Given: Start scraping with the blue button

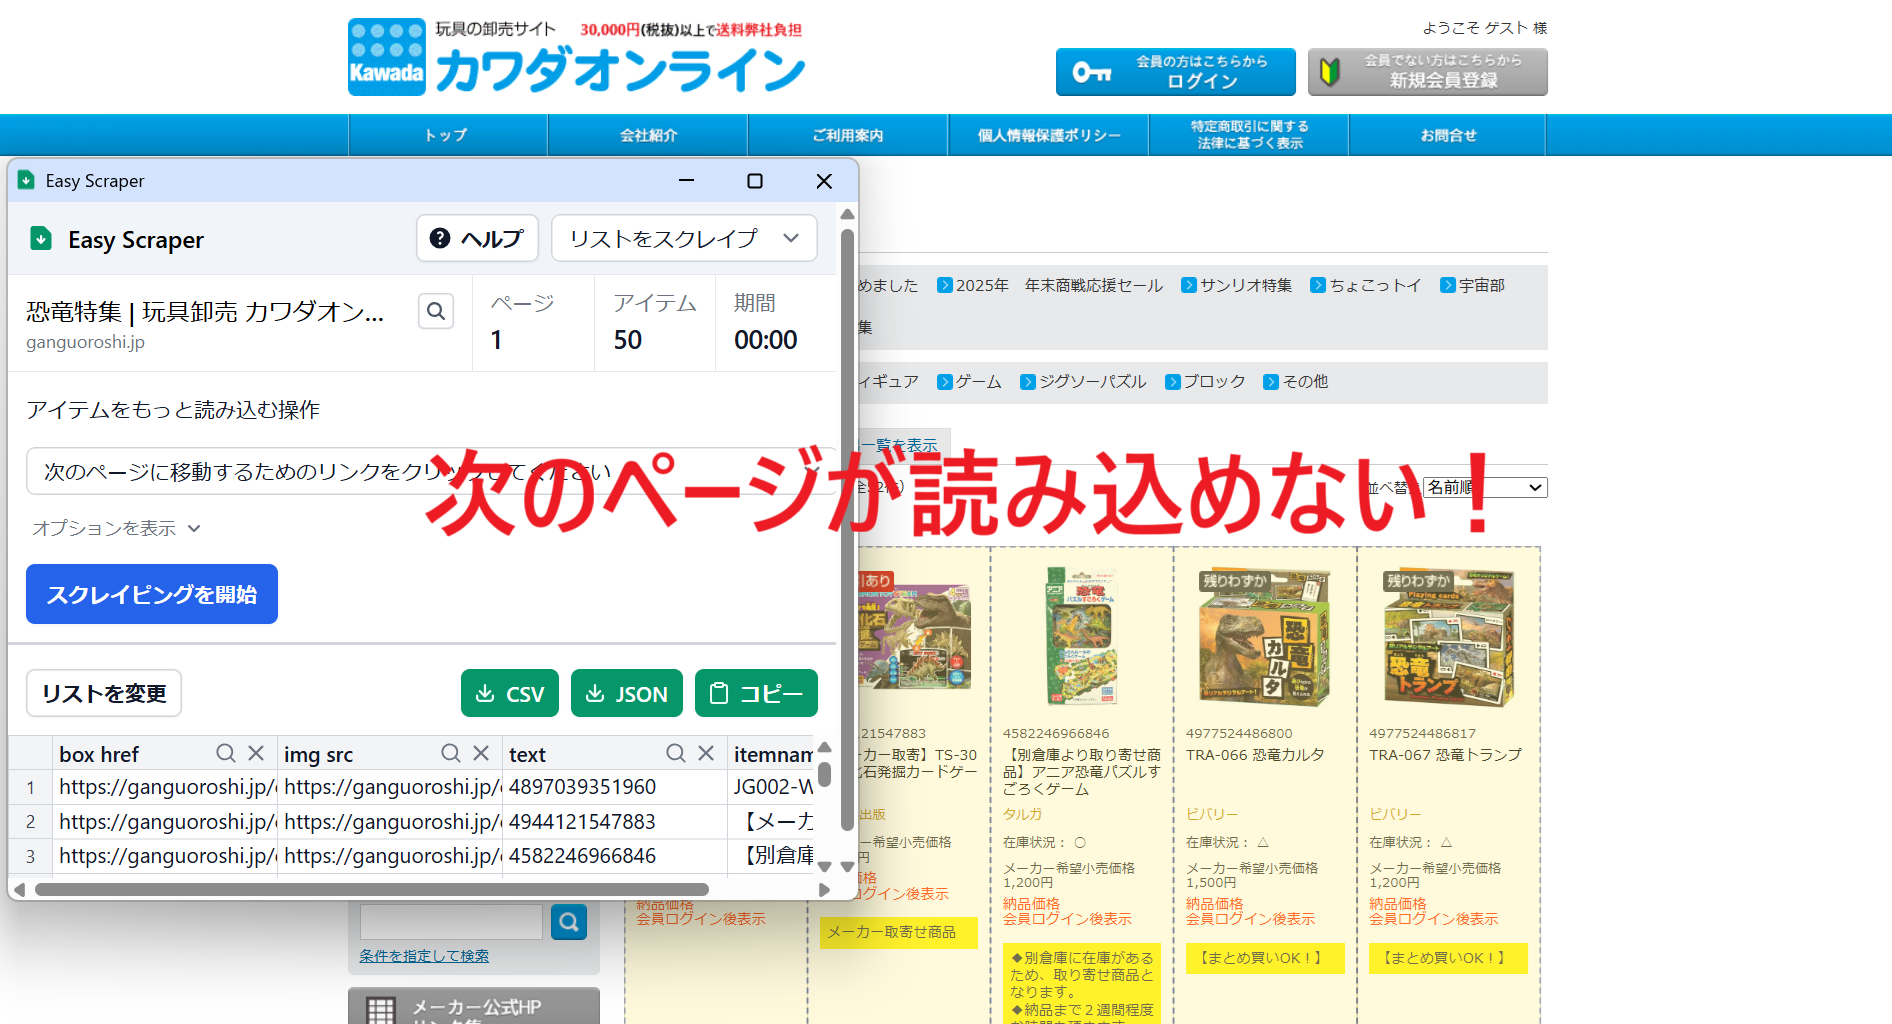Looking at the screenshot, I should tap(152, 594).
